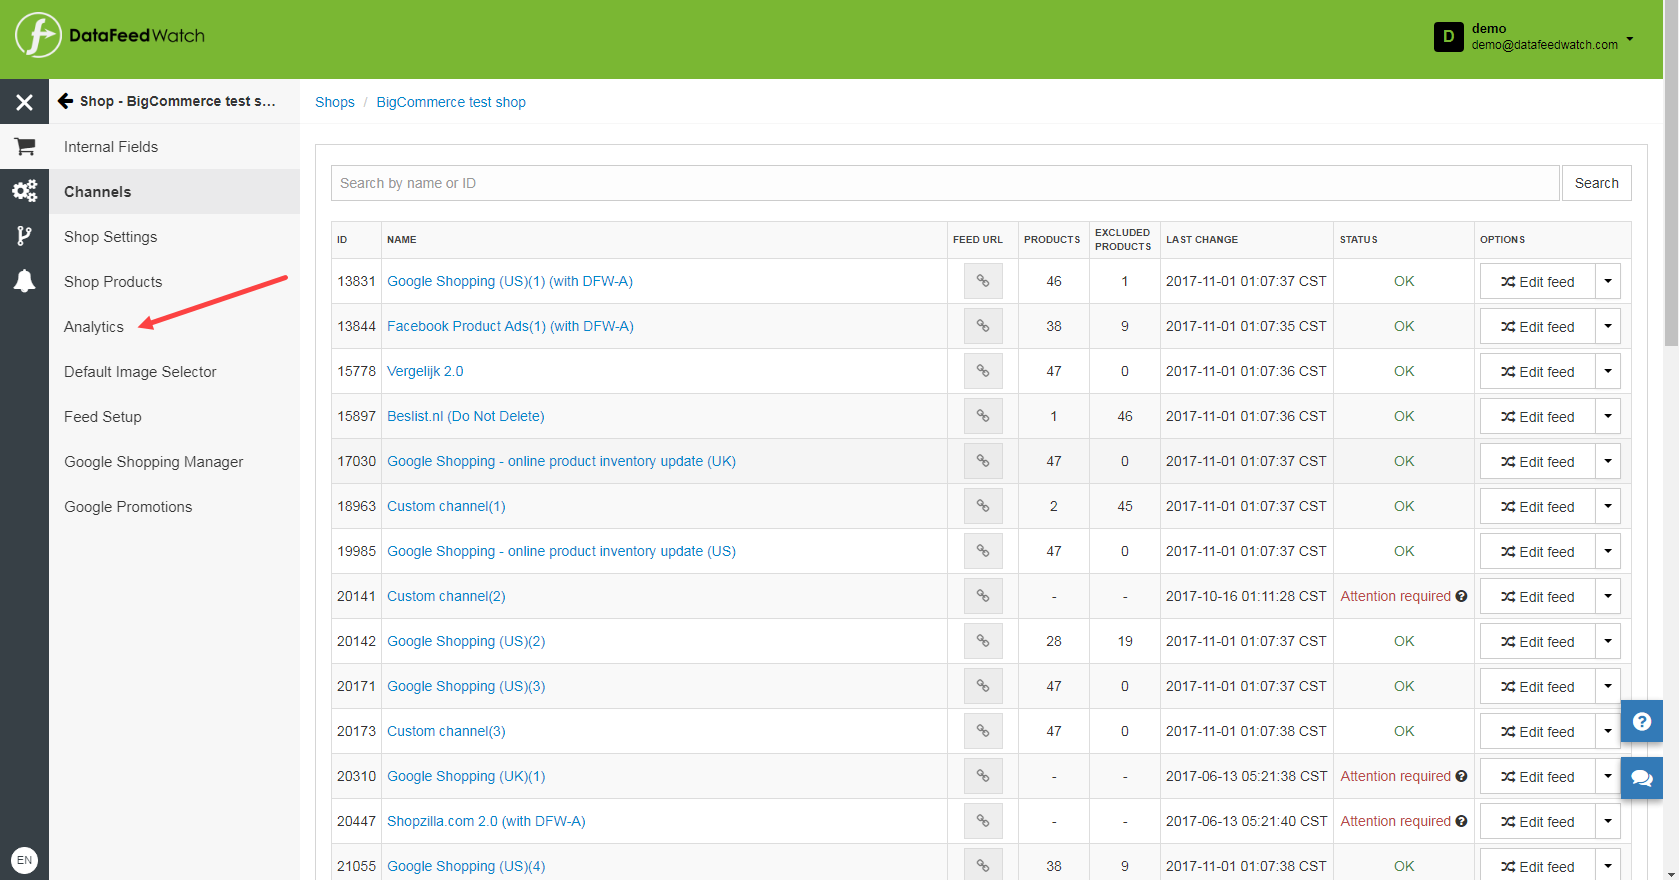This screenshot has width=1679, height=880.
Task: Open Shop Products menu item
Action: tap(174, 282)
